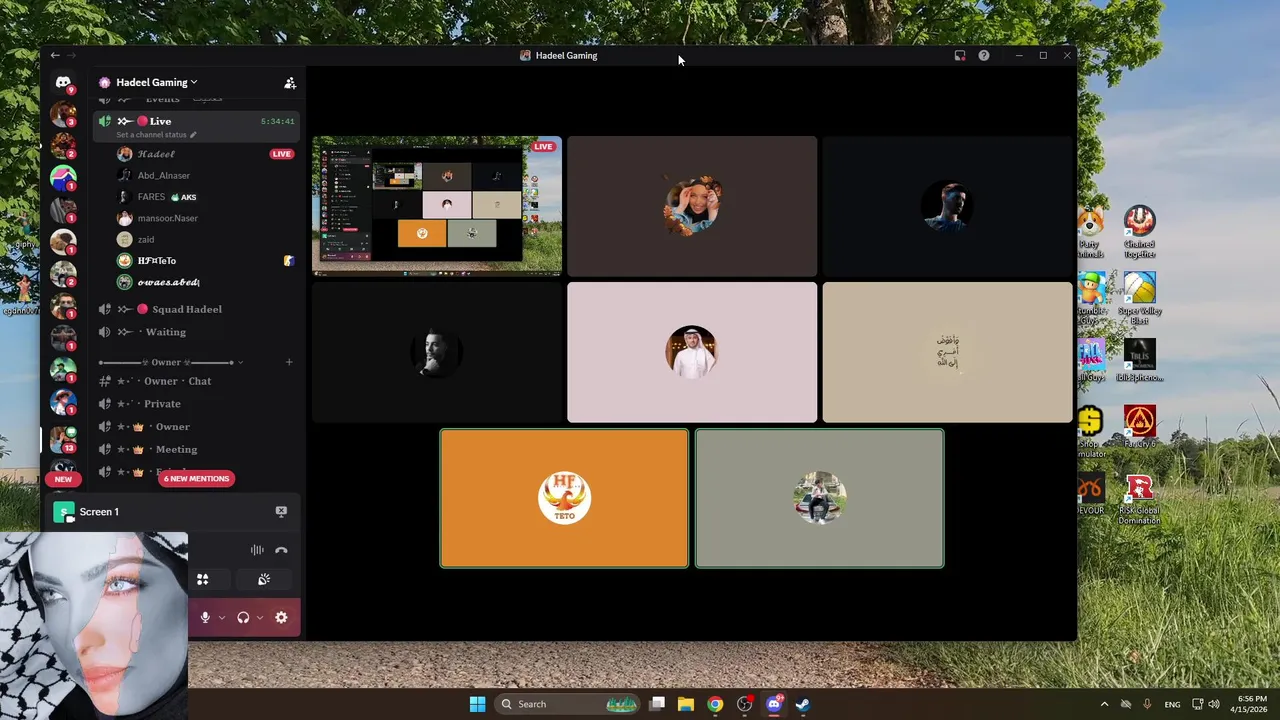The image size is (1280, 720).
Task: Collapse the Owner category chevron
Action: coord(241,362)
